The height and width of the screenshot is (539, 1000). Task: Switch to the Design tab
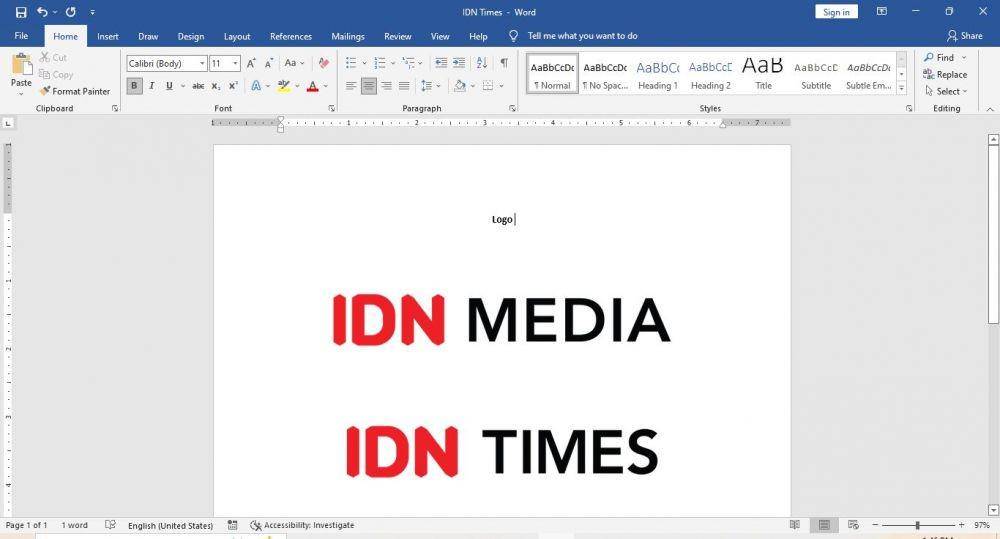(191, 36)
